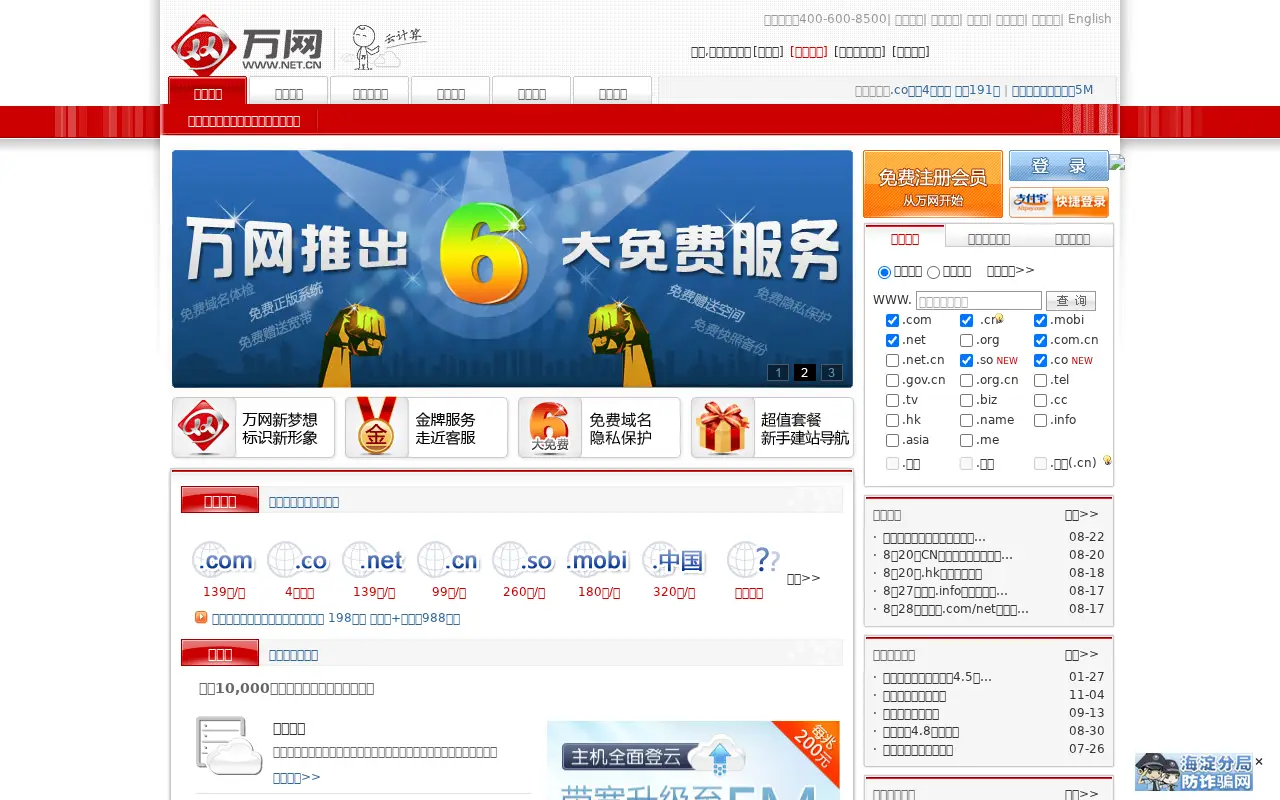Show banner slide 1
Viewport: 1280px width, 800px height.
778,373
